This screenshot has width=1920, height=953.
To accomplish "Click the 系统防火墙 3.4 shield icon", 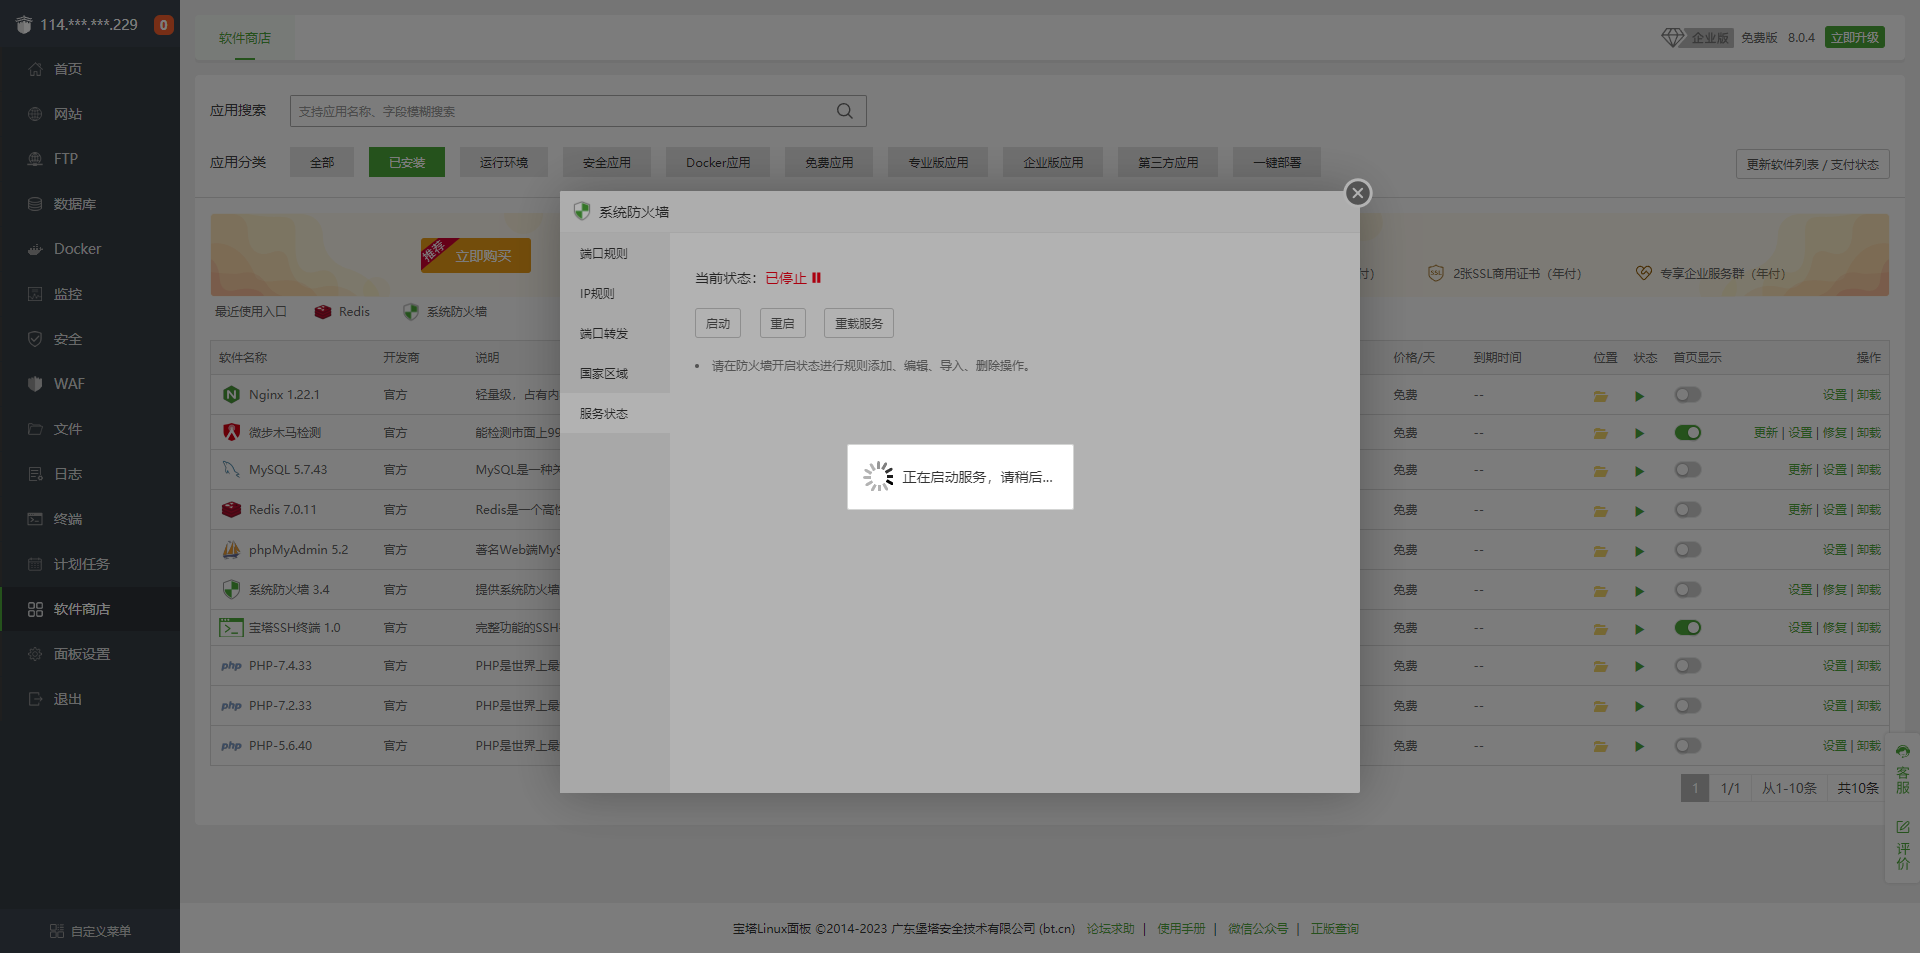I will click(231, 589).
